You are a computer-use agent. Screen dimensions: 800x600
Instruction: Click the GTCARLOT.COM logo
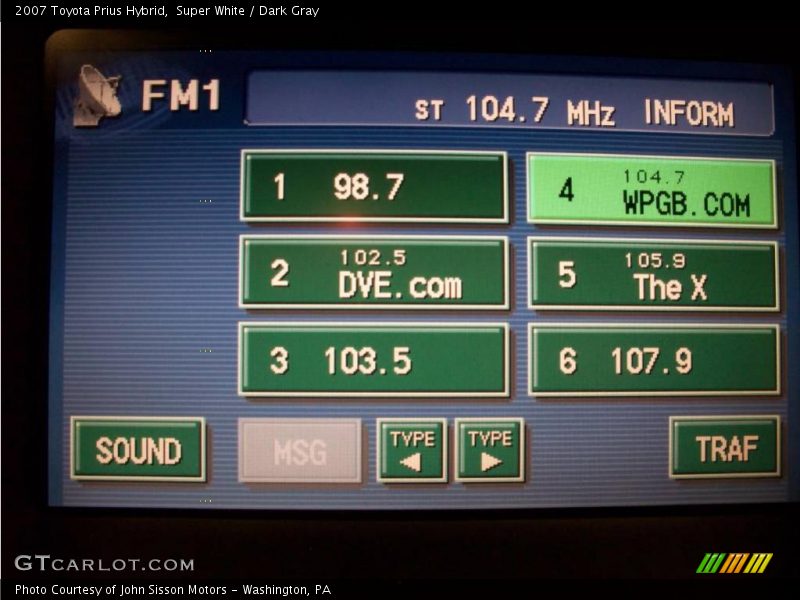tap(105, 563)
